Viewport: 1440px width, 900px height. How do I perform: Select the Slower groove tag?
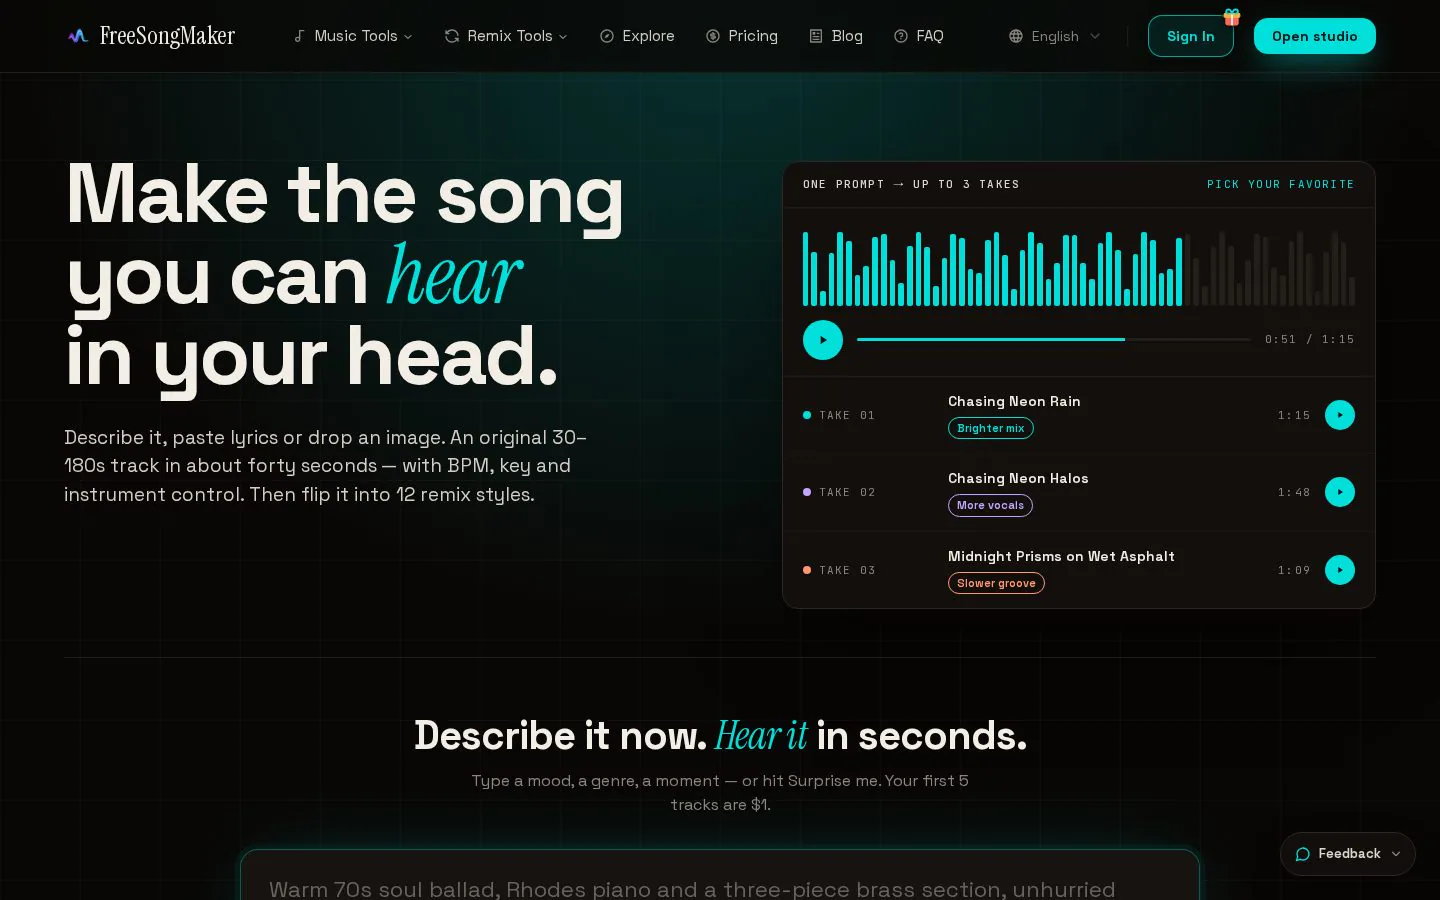coord(996,583)
